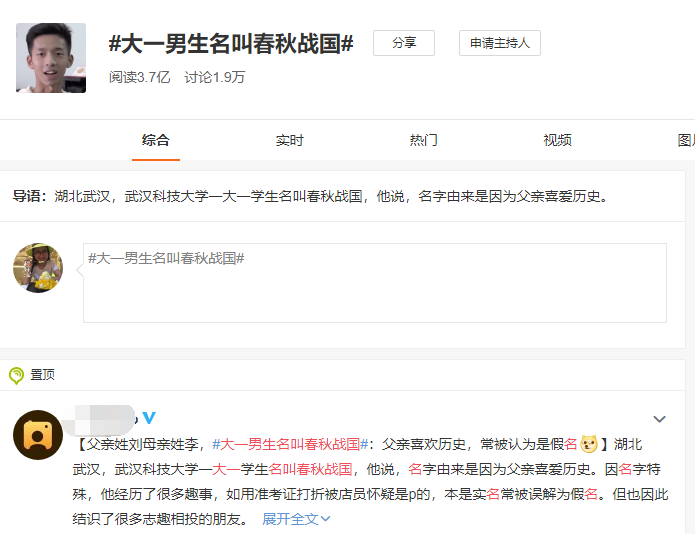Click the doge emoji in the post
Image resolution: width=695 pixels, height=534 pixels.
point(589,443)
